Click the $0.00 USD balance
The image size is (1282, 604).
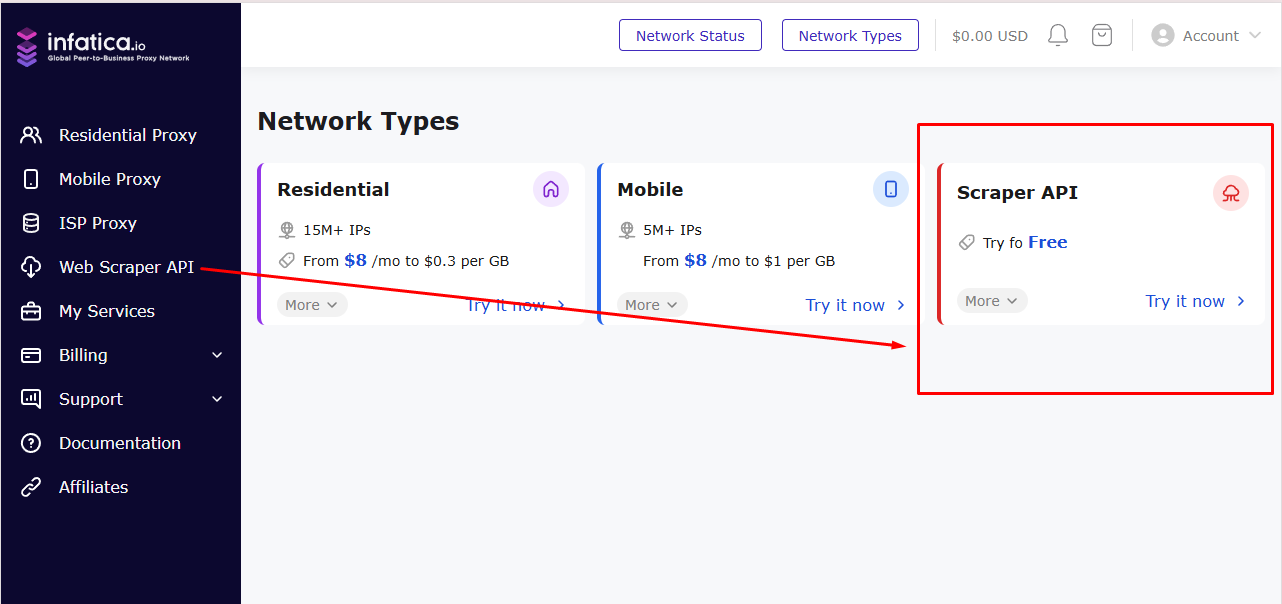[990, 36]
